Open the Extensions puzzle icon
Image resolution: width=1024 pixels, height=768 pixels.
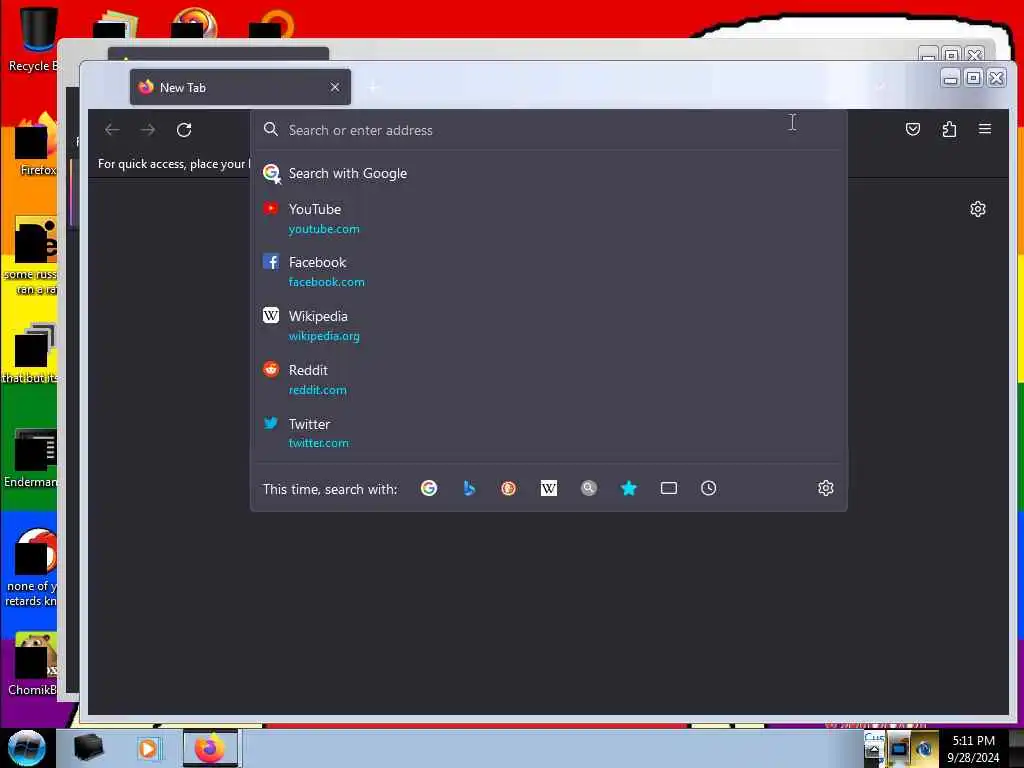coord(949,129)
